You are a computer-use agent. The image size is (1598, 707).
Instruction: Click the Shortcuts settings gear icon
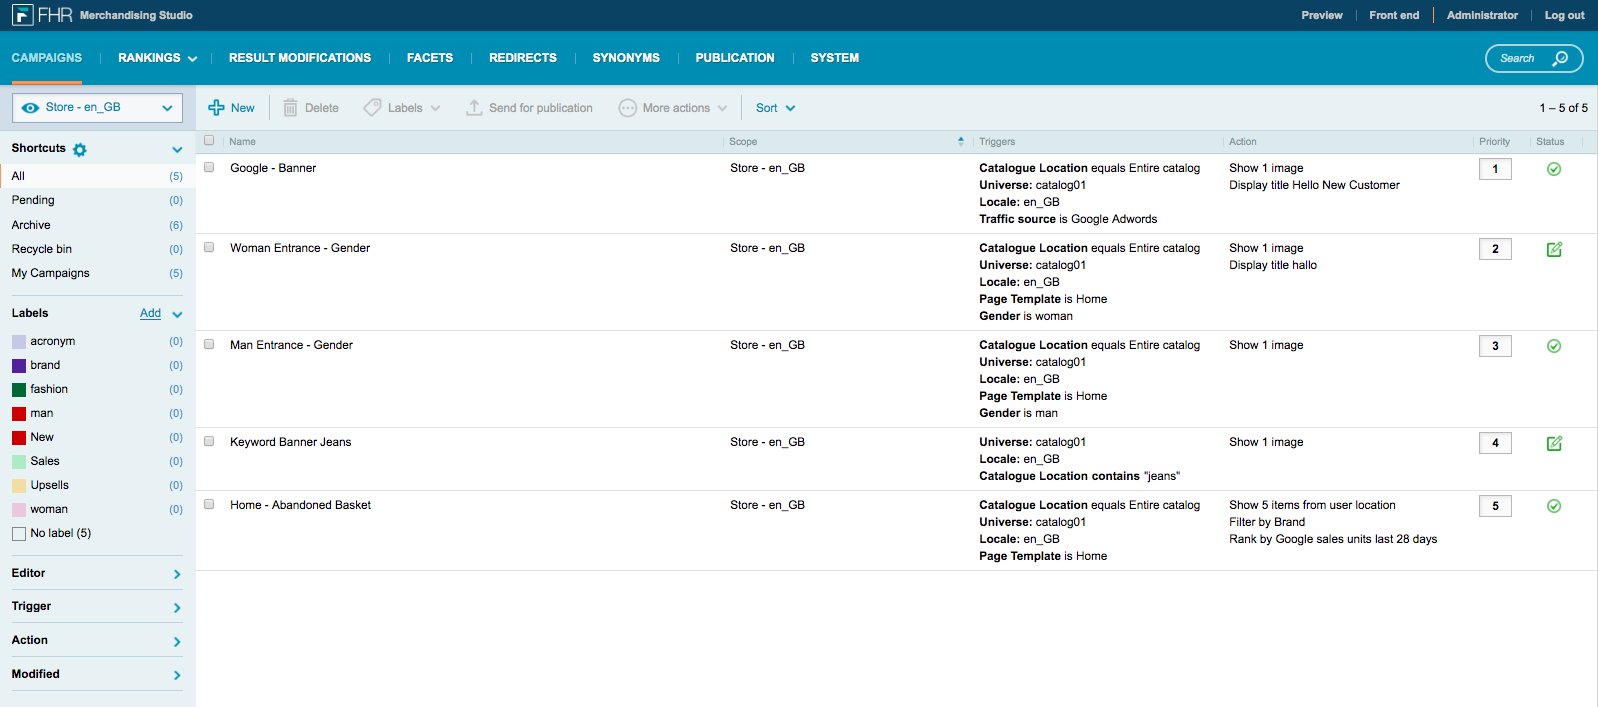coord(80,149)
